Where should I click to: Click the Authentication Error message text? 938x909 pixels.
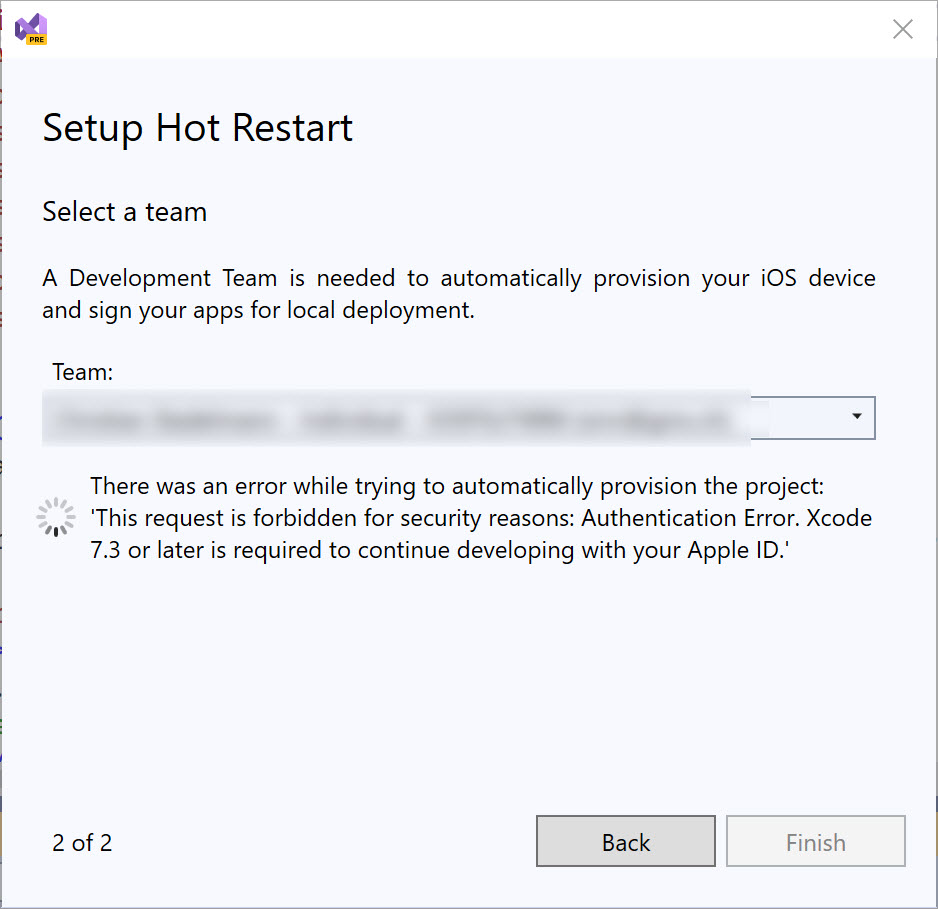tap(481, 518)
